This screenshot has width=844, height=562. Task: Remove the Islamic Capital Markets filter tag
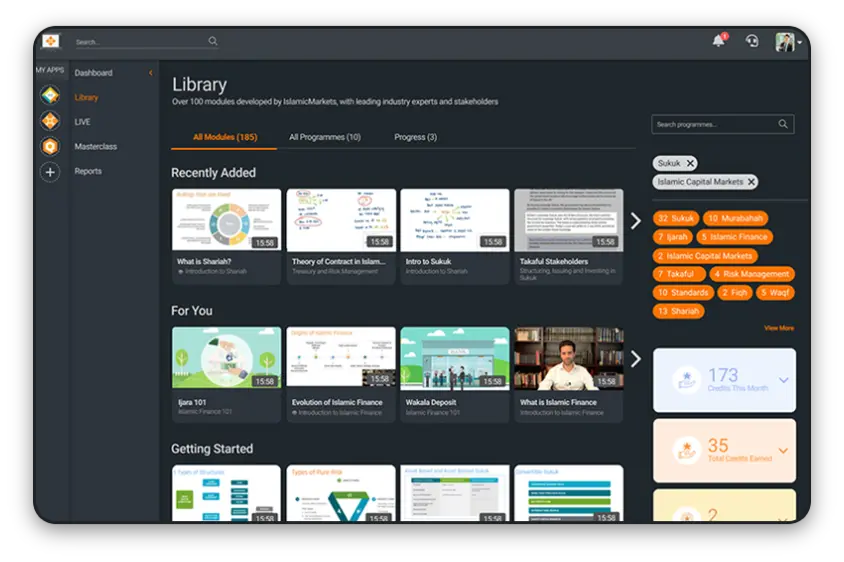(x=751, y=182)
